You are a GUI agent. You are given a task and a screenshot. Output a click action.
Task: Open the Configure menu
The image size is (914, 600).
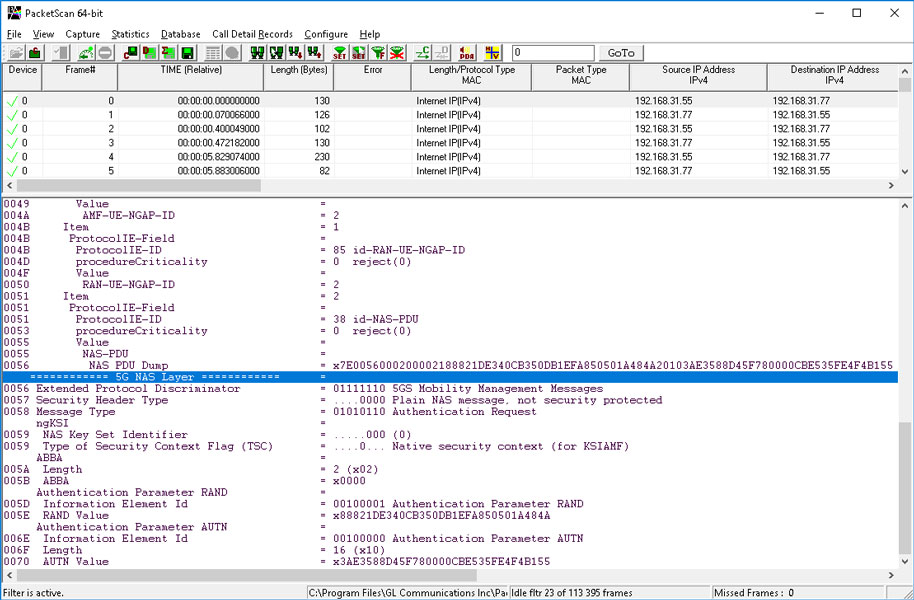(x=326, y=34)
